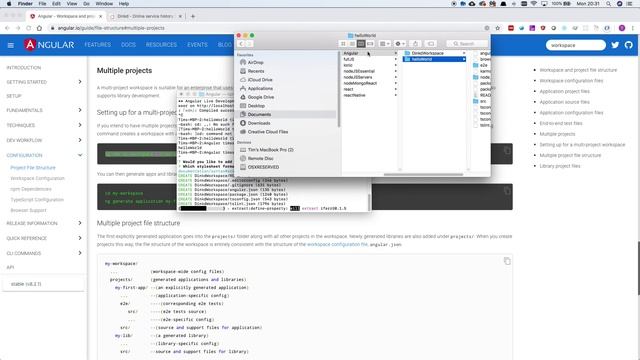Open Notification Center icon in menu bar
Image resolution: width=640 pixels, height=360 pixels.
click(x=630, y=4)
